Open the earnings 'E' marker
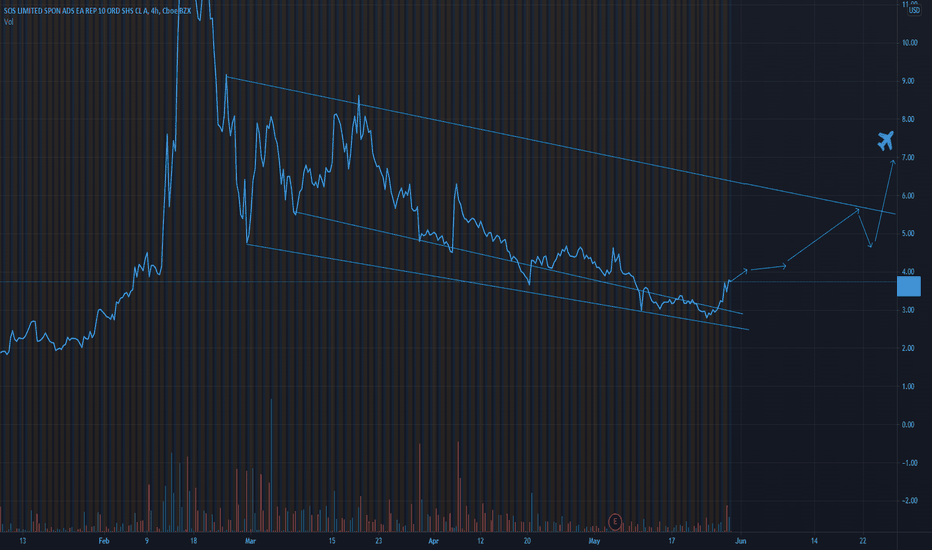The image size is (932, 550). pyautogui.click(x=615, y=521)
